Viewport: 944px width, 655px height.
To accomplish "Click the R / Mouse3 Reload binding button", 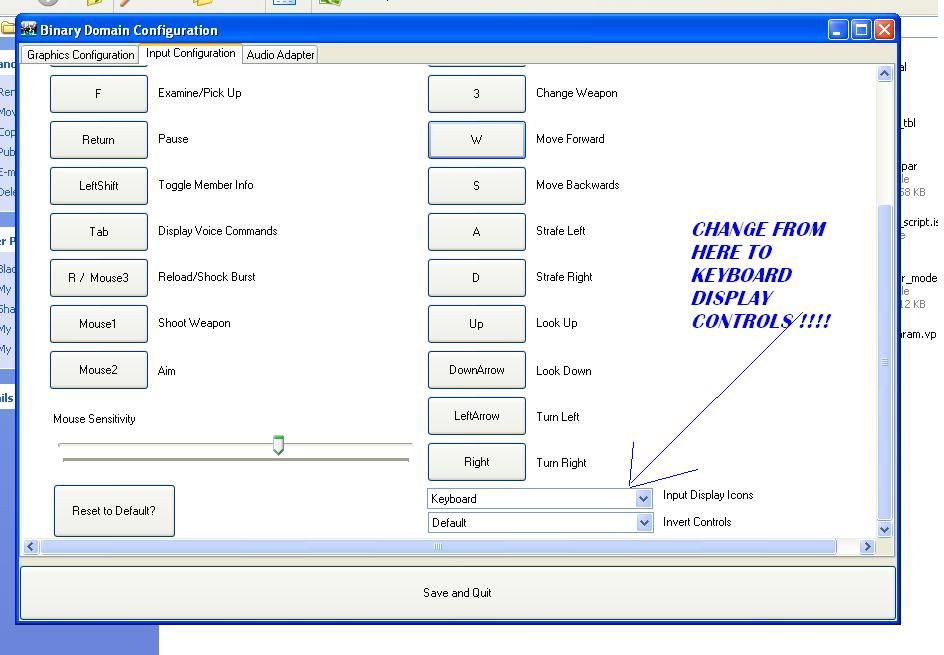I will [99, 278].
